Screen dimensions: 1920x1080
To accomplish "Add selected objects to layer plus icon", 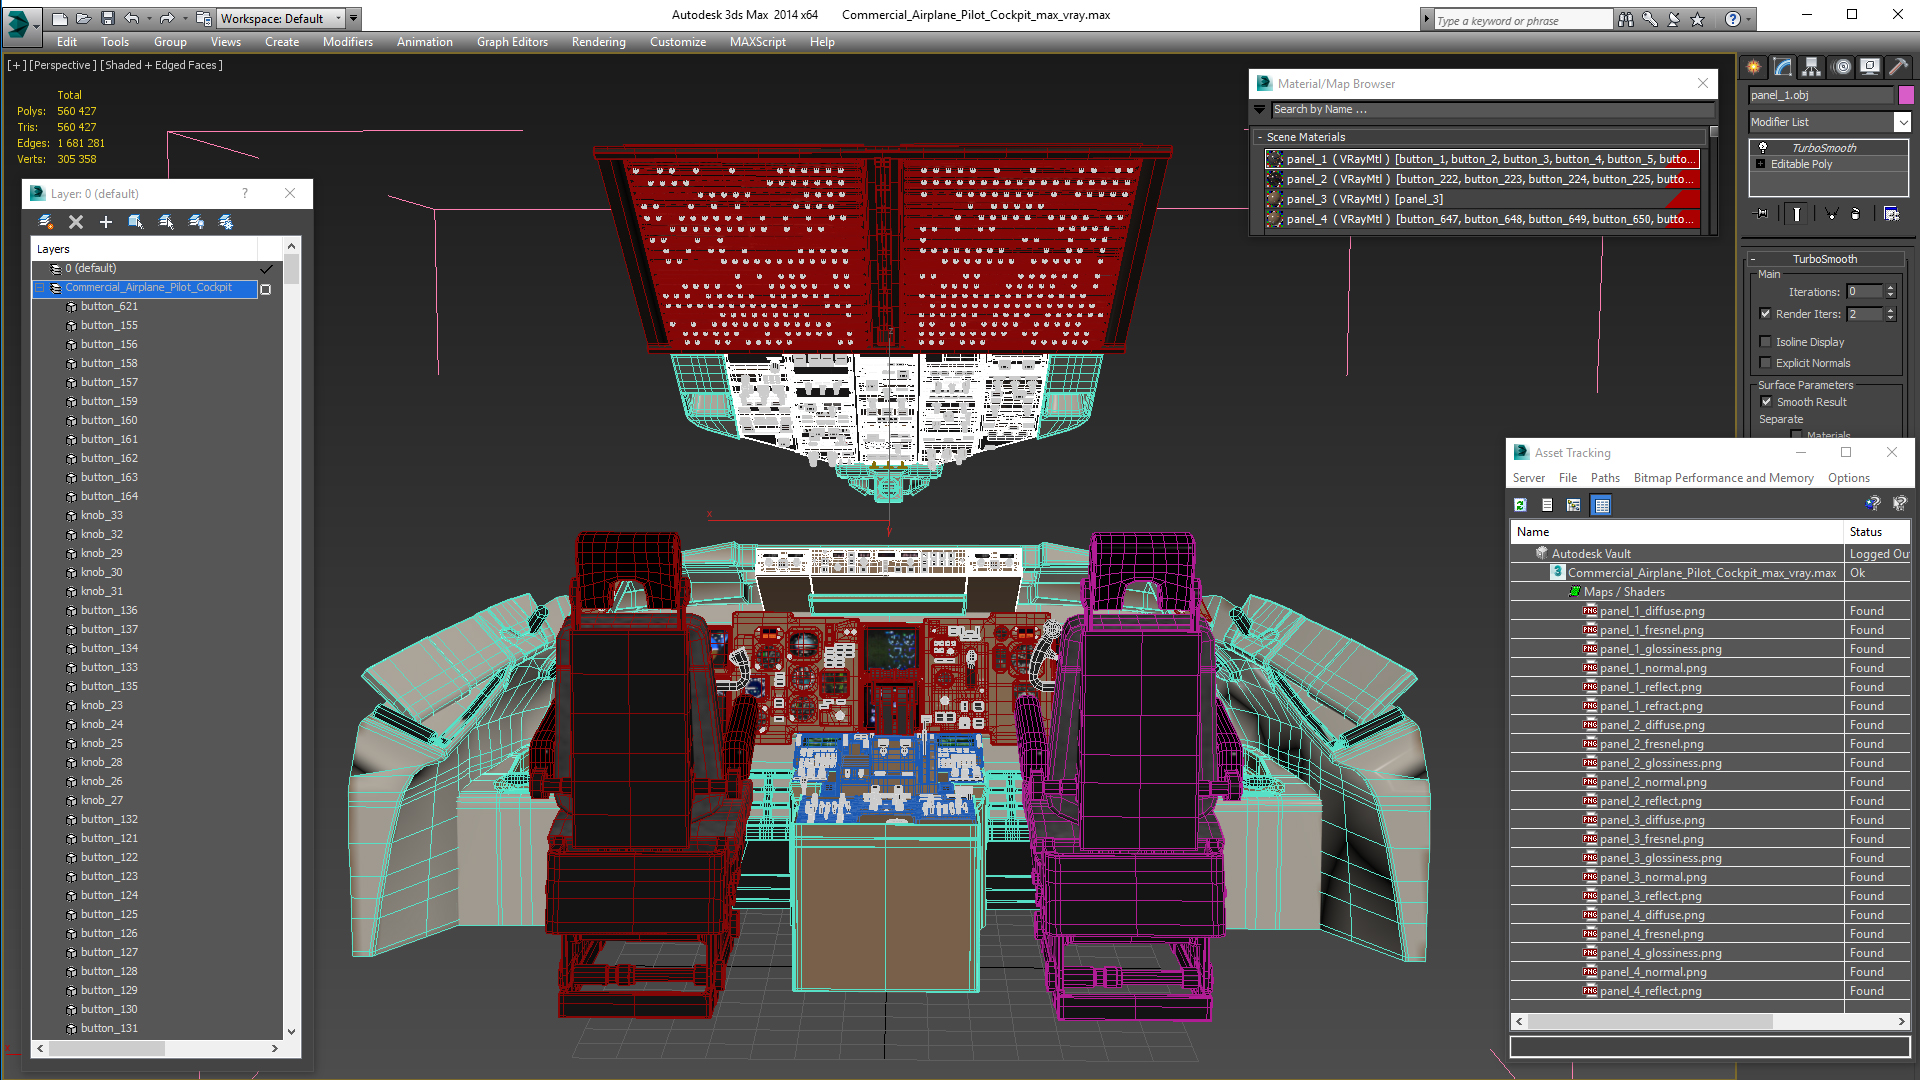I will click(106, 222).
